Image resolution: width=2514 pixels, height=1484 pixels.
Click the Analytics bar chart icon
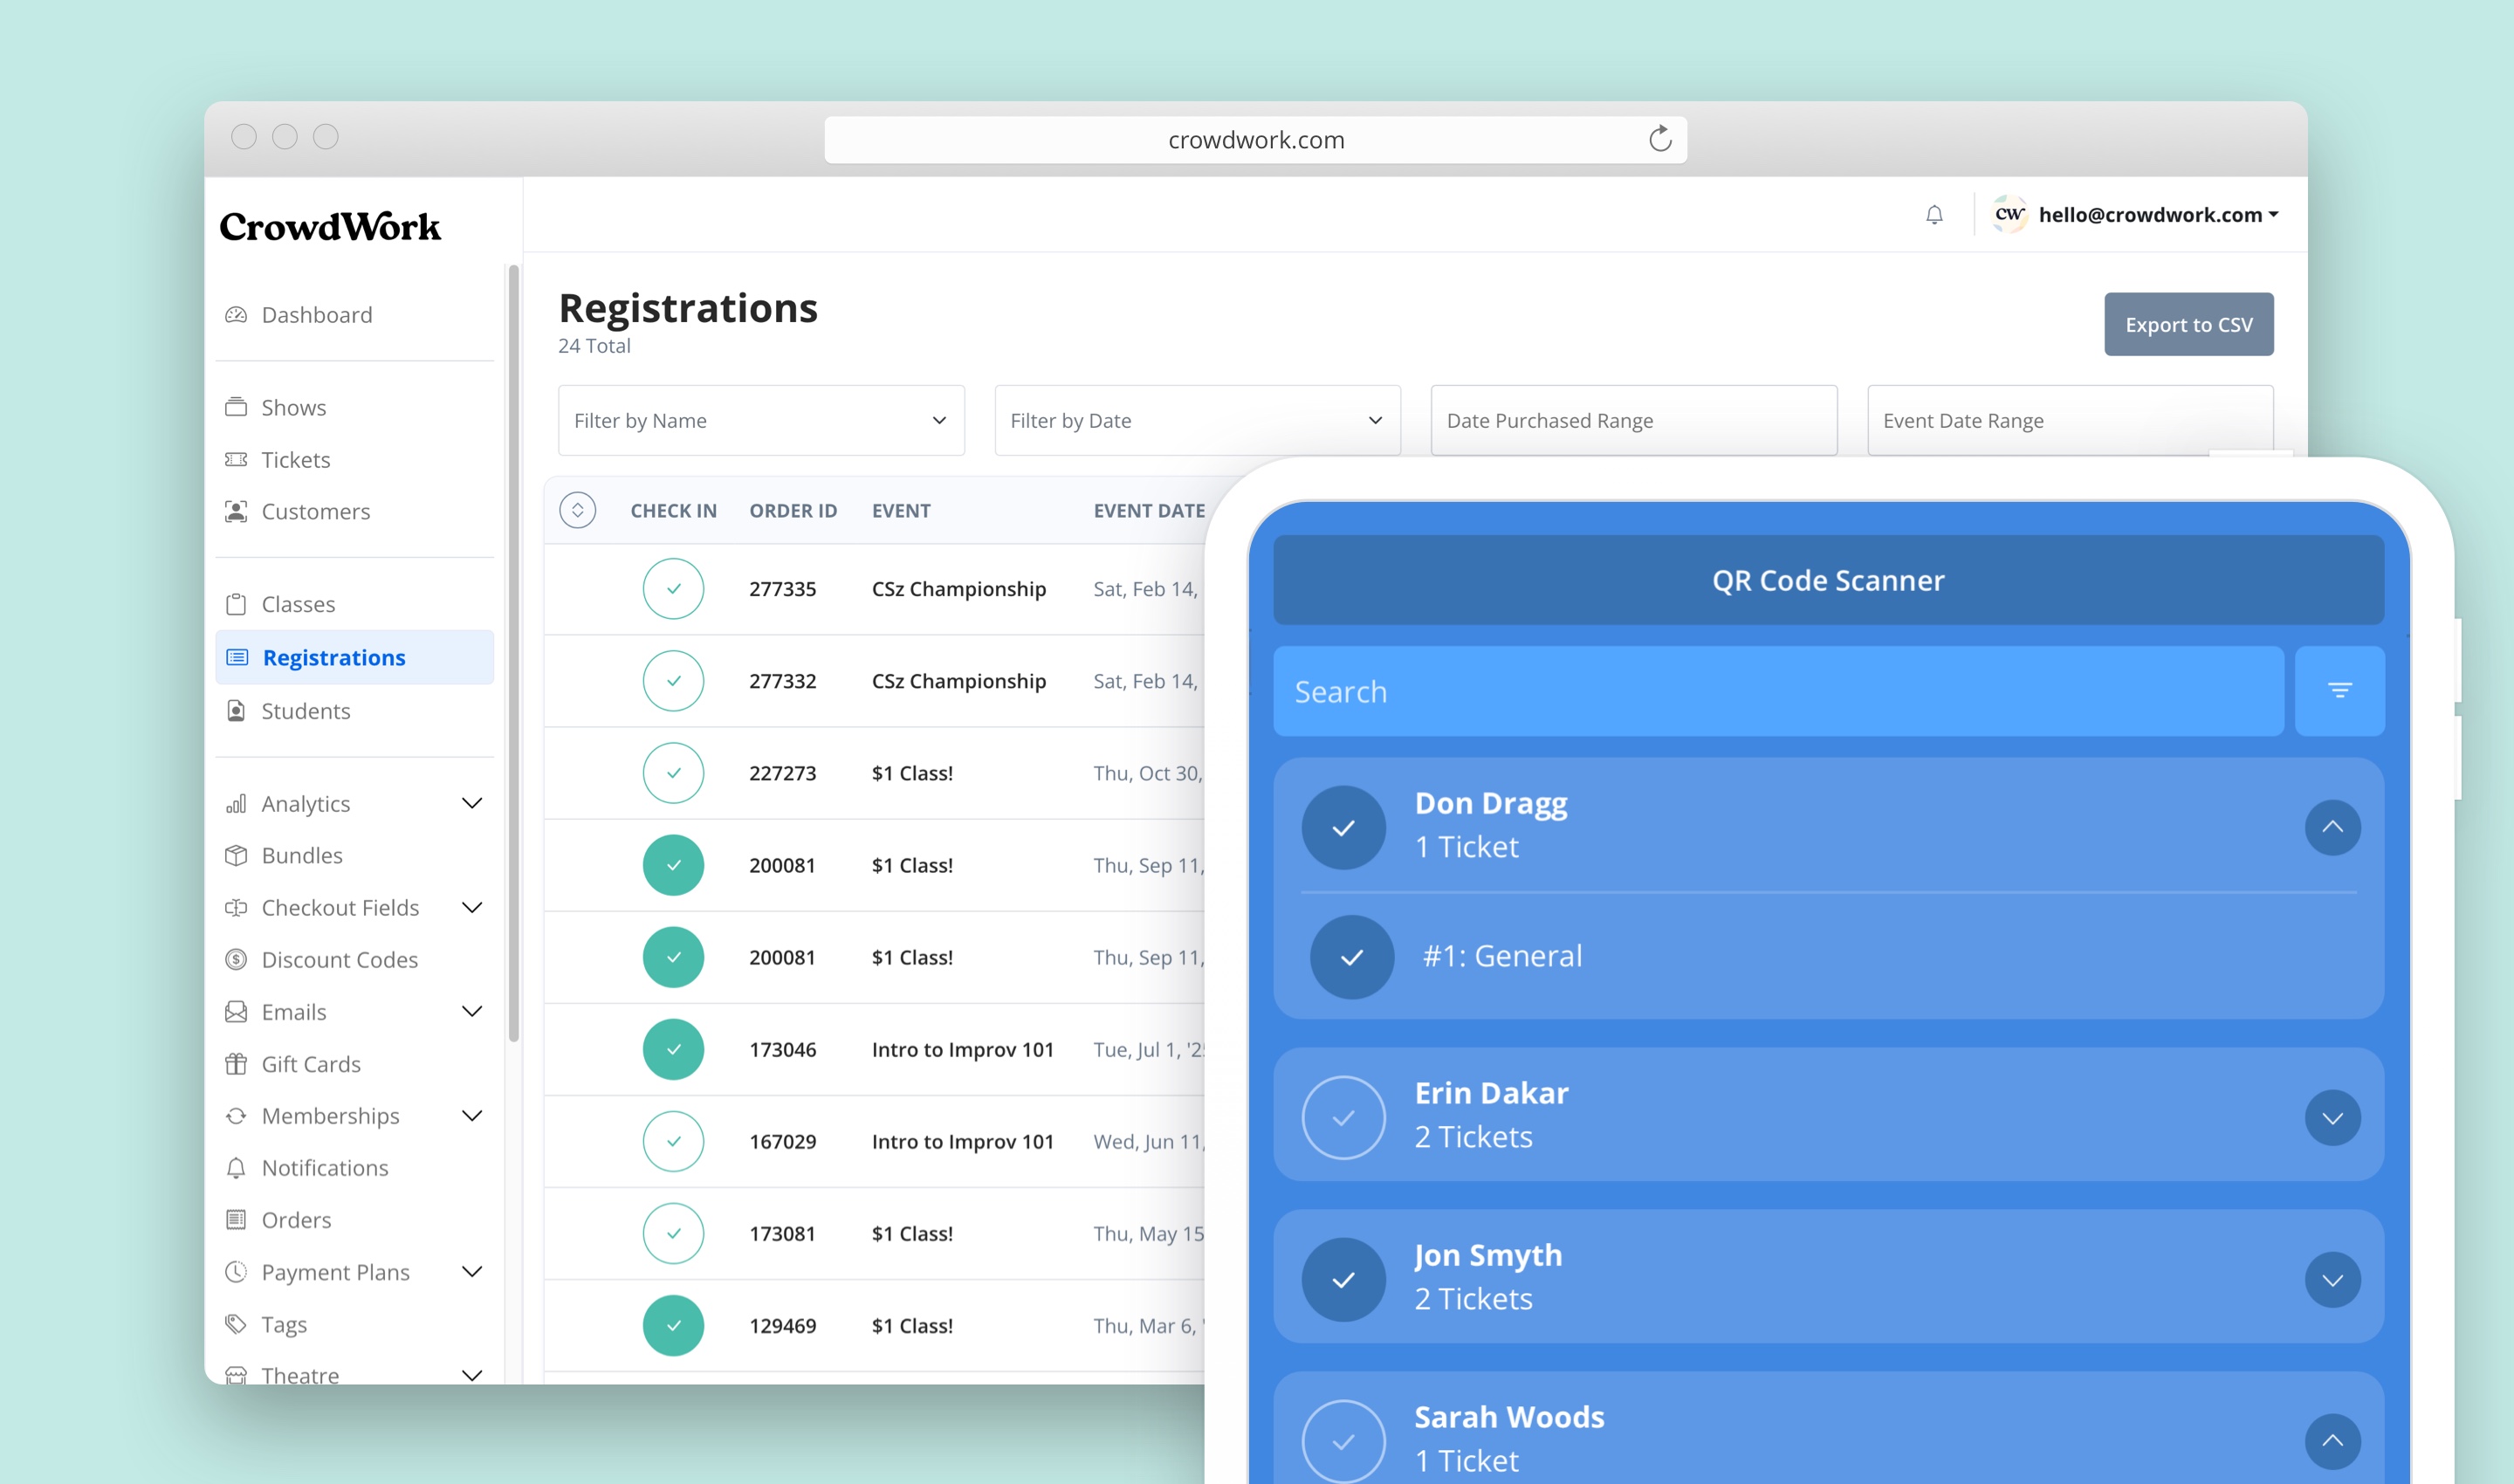click(236, 804)
